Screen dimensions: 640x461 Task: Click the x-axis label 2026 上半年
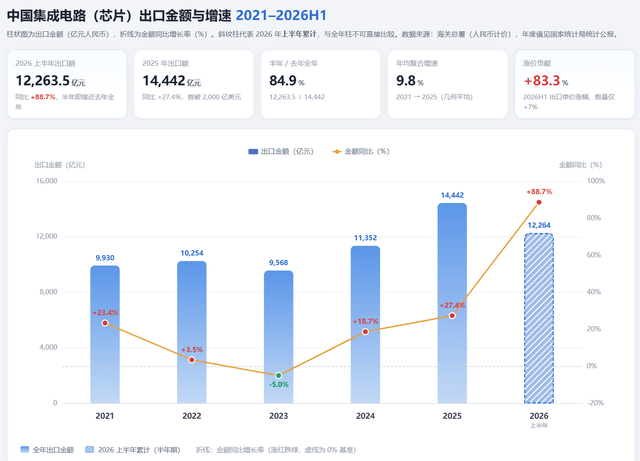[x=539, y=420]
